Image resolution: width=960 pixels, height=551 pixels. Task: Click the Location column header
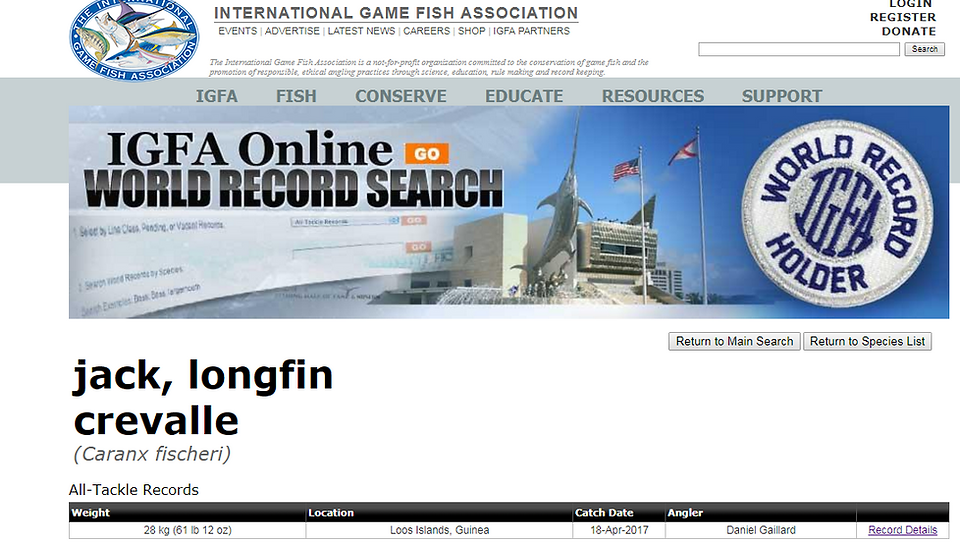pos(439,512)
